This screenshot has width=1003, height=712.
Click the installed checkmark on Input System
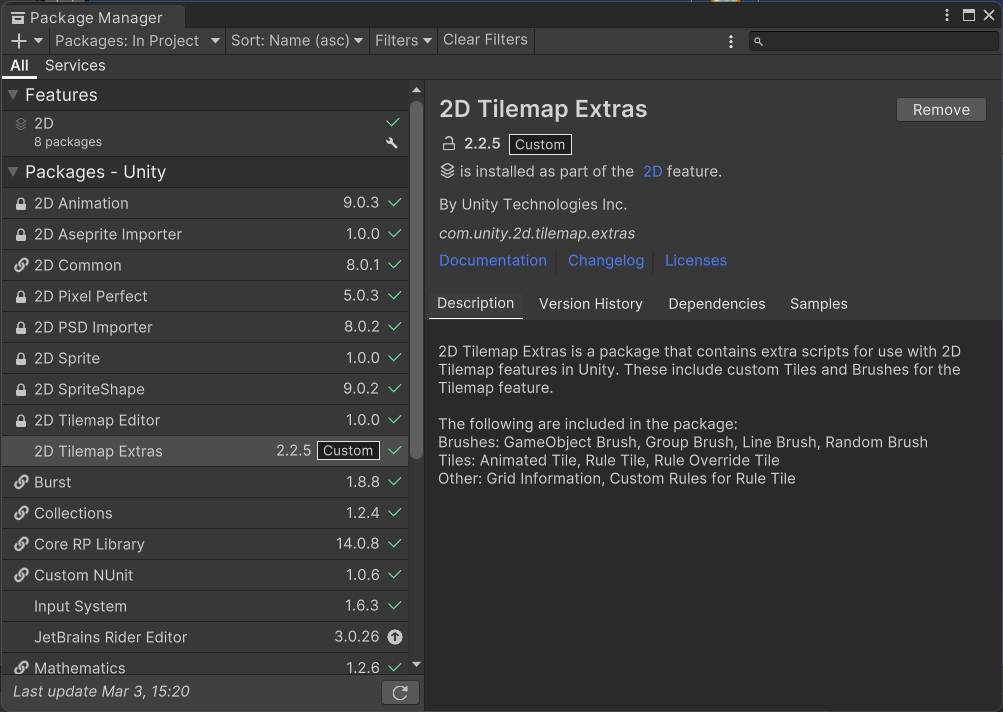tap(395, 605)
